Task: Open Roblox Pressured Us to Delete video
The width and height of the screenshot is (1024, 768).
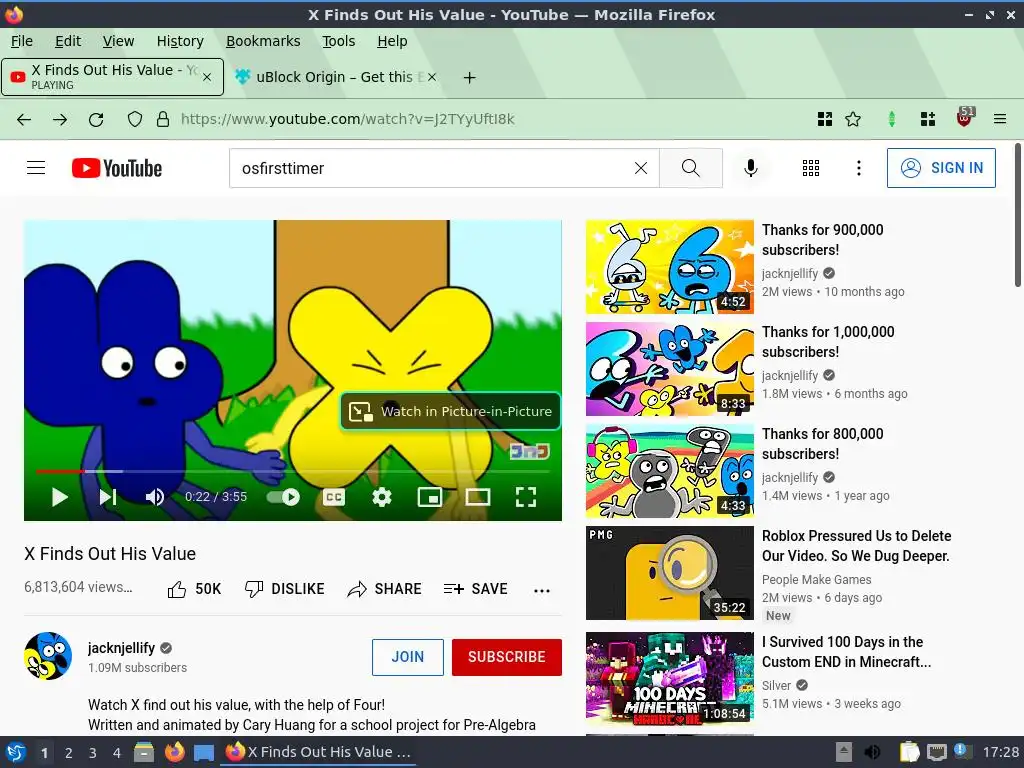Action: (856, 546)
